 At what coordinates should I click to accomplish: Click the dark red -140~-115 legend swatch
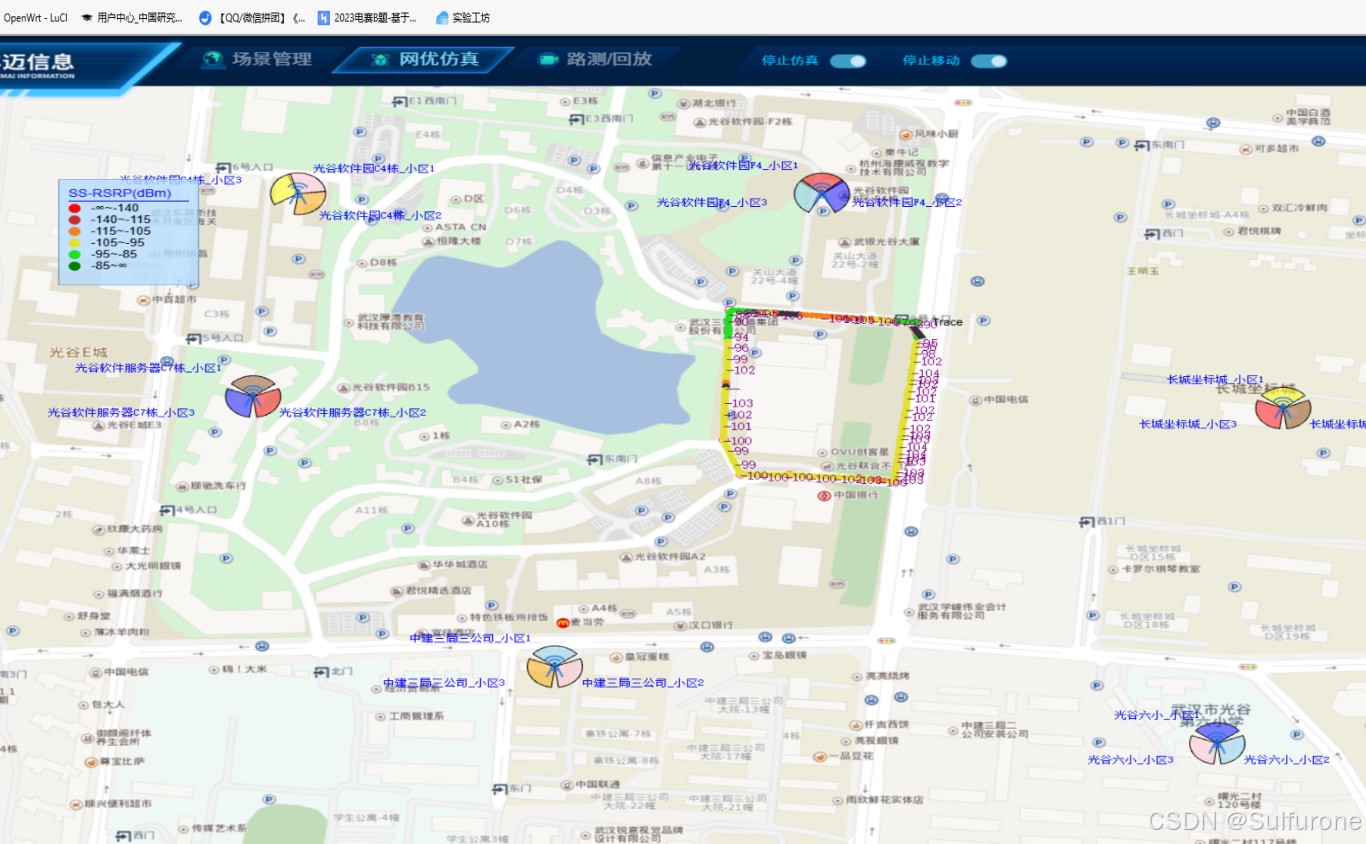point(74,219)
